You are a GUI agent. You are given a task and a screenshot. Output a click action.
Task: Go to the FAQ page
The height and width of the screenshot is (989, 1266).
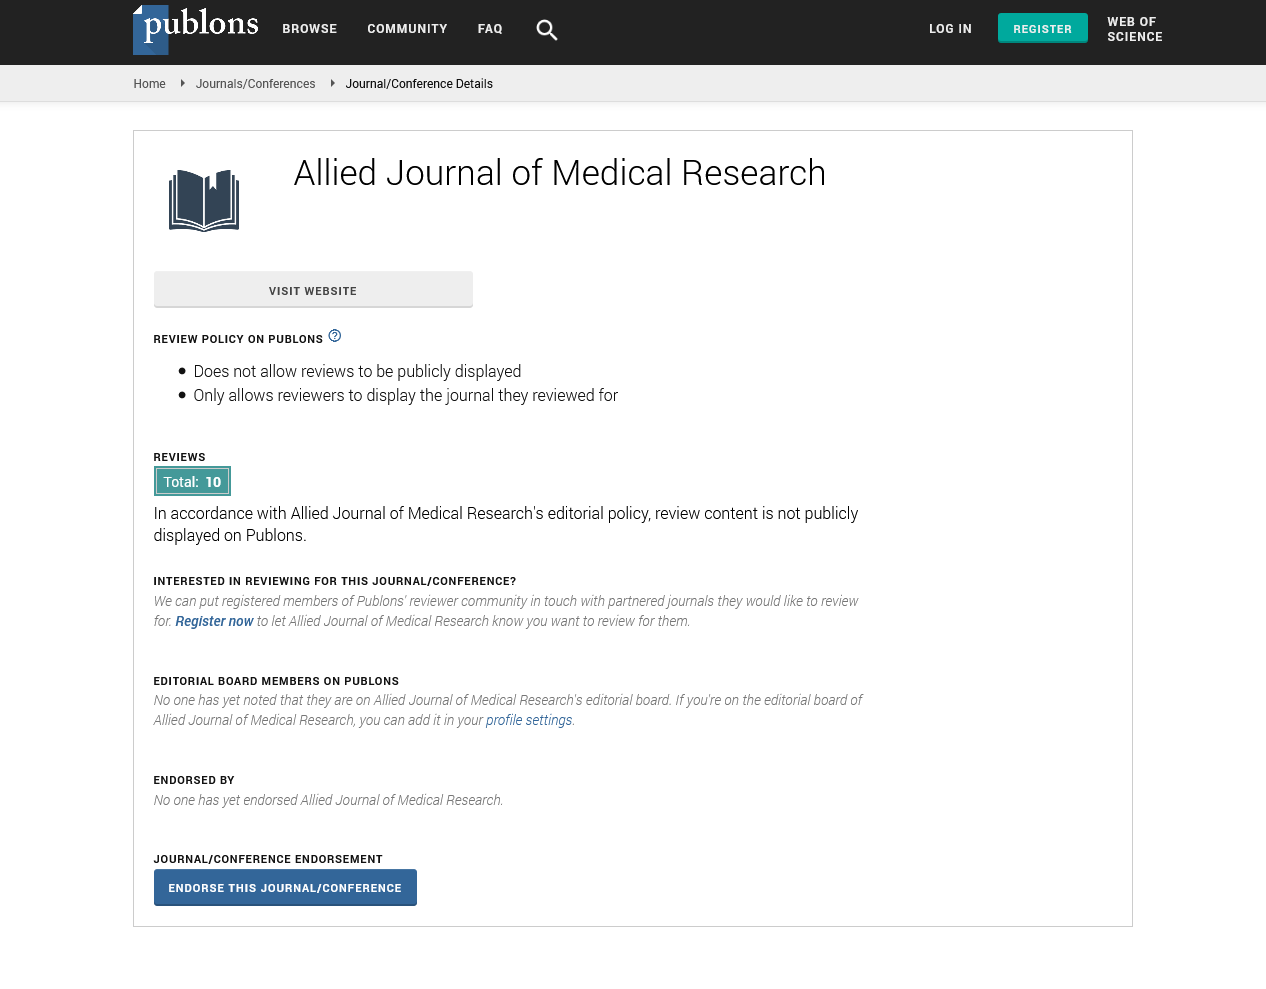[x=490, y=29]
